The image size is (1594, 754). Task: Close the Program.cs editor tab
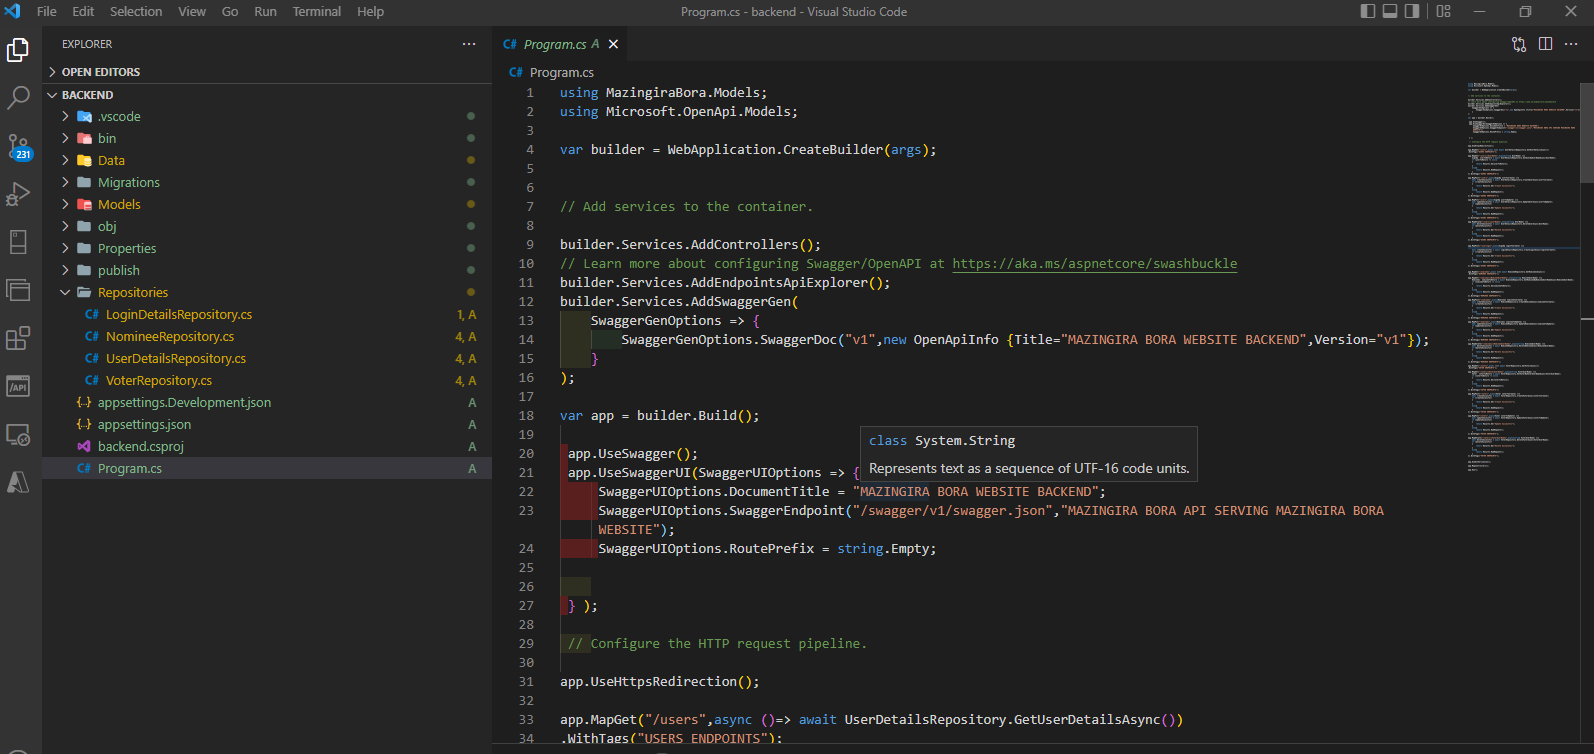[614, 44]
